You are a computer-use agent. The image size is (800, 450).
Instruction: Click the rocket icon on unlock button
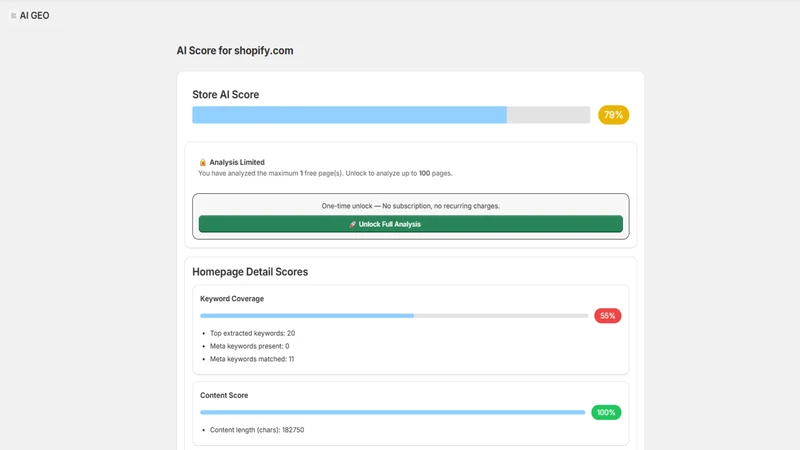click(x=353, y=224)
